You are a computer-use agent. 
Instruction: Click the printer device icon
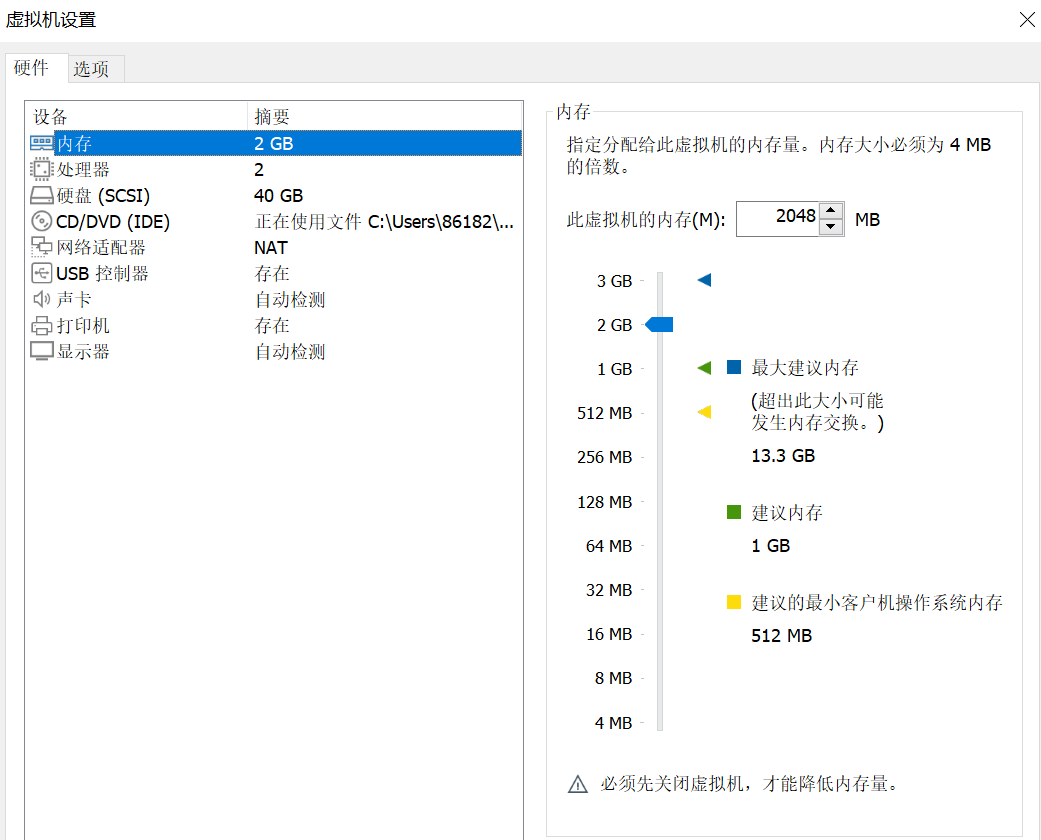coord(42,326)
